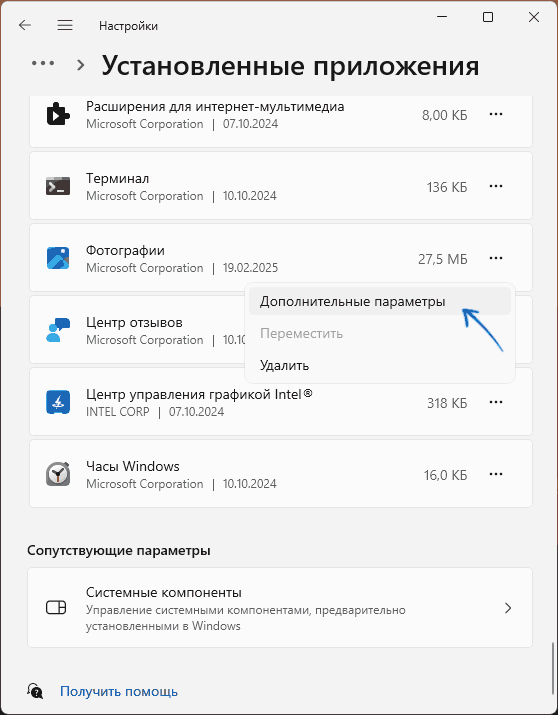
Task: Open more options for Фотографии
Action: tap(496, 259)
